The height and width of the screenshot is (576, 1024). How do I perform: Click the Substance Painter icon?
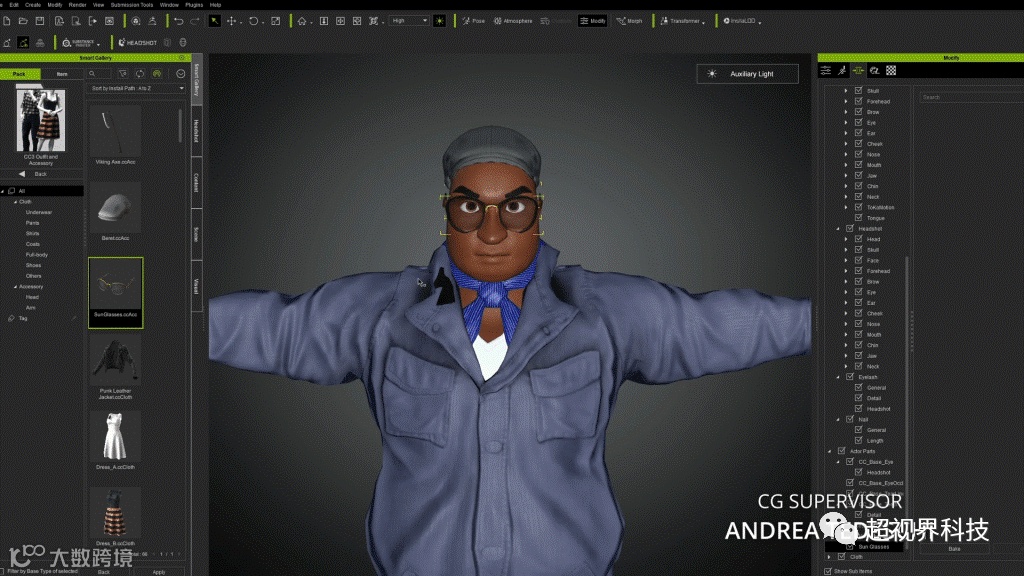[x=79, y=42]
